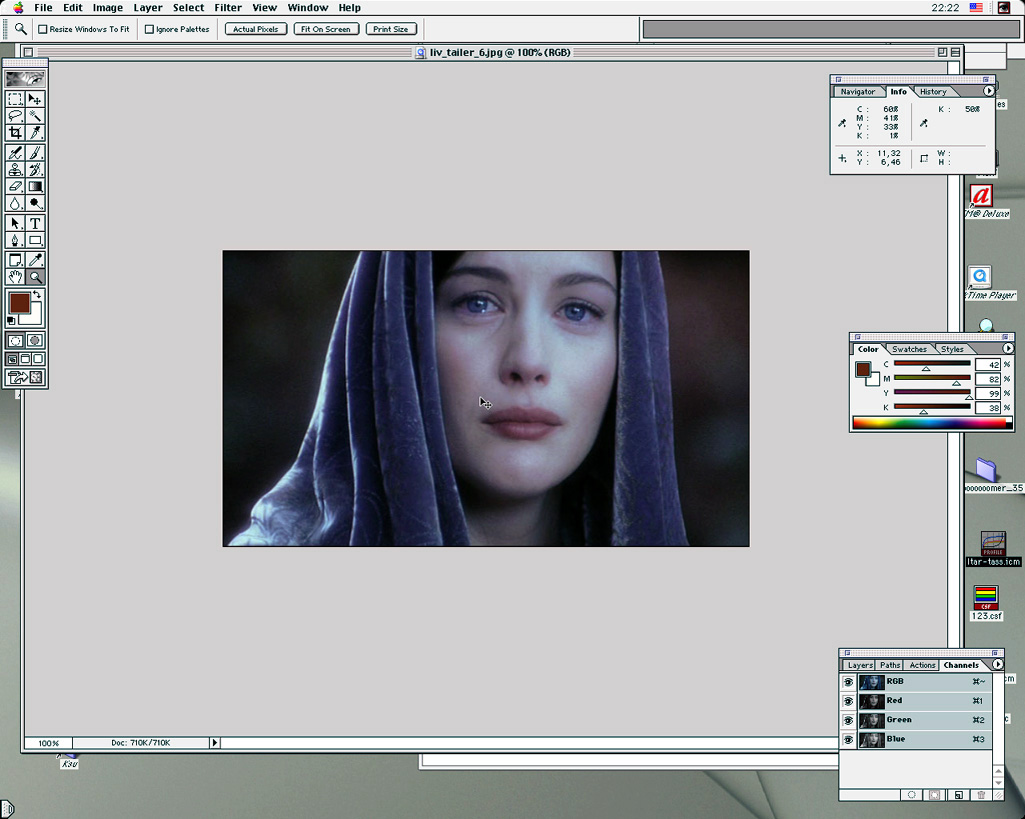The height and width of the screenshot is (819, 1025).
Task: Hide the Green channel eye
Action: [848, 720]
